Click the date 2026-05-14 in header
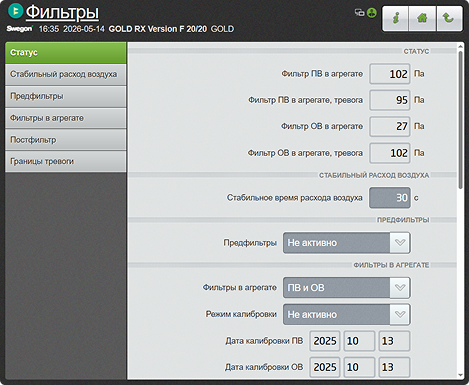Viewport: 469px width, 385px height. 84,29
